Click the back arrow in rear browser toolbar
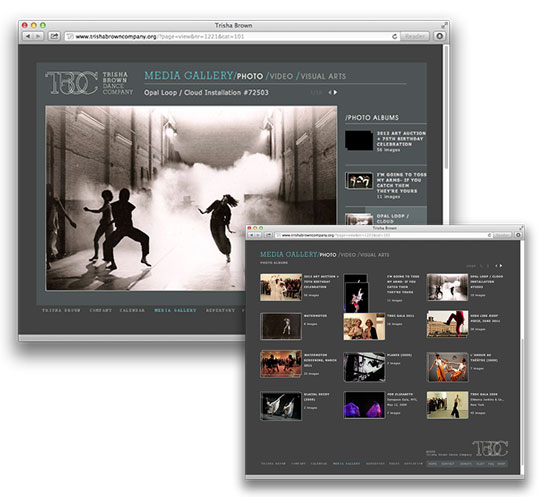 click(28, 36)
